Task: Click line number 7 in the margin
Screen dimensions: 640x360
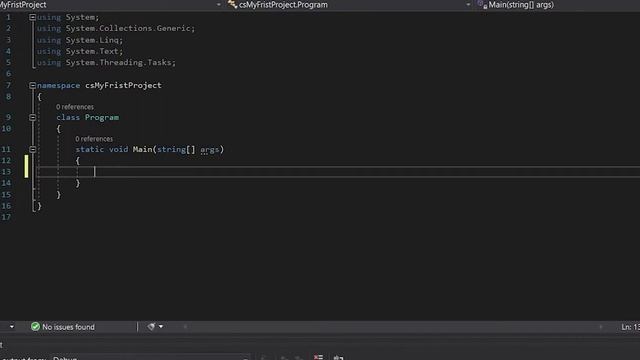Action: (x=8, y=85)
